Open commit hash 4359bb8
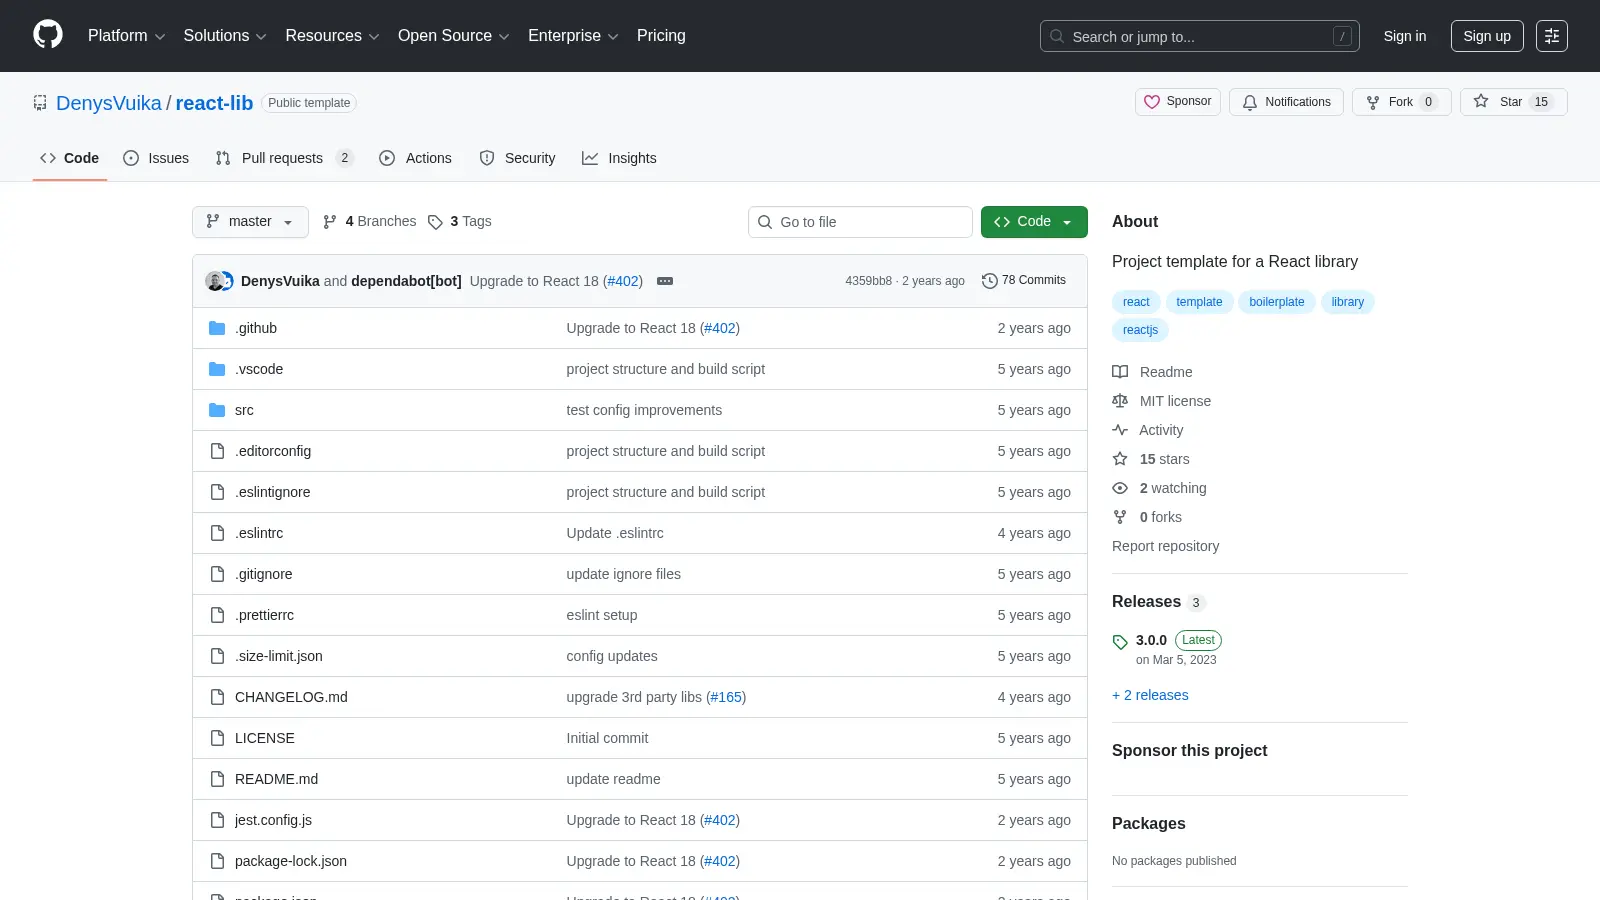 (x=868, y=281)
